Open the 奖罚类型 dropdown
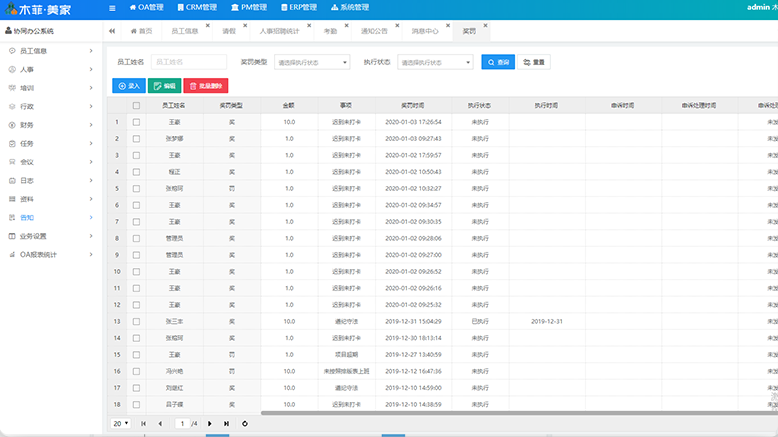This screenshot has height=437, width=778. click(x=311, y=62)
